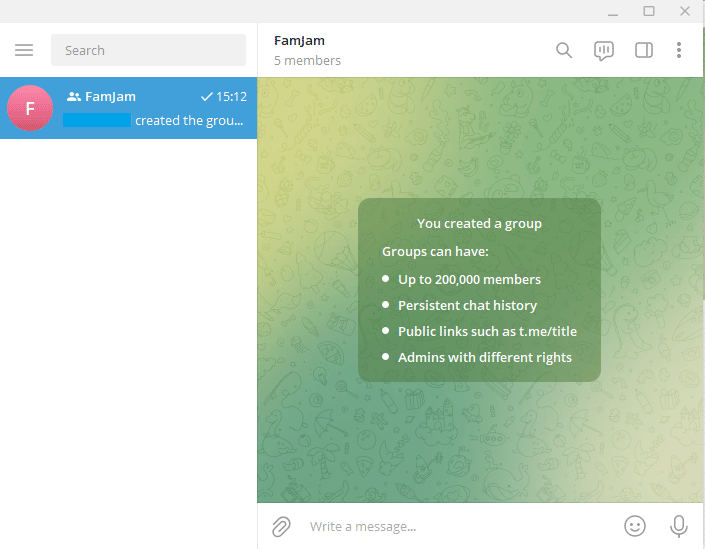Open the emoji picker smiley icon
The height and width of the screenshot is (549, 705).
click(635, 526)
